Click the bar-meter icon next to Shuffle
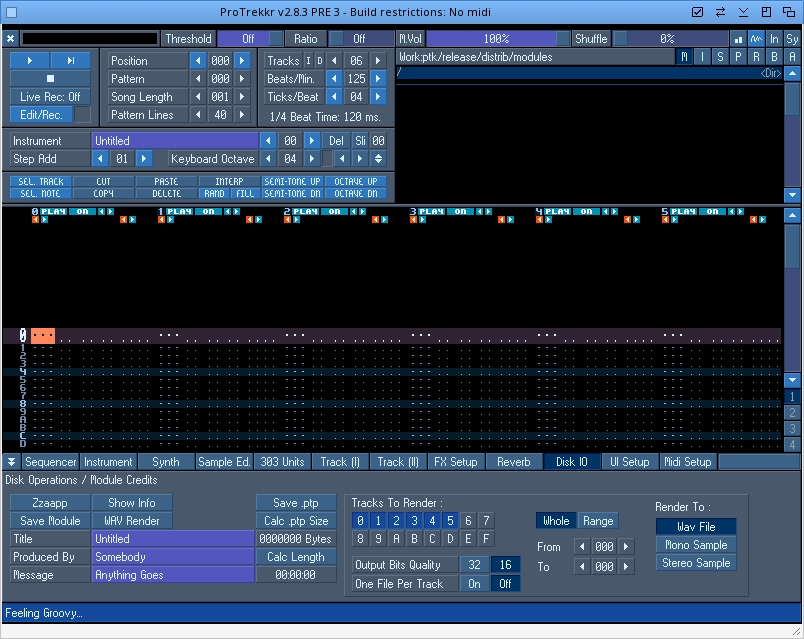 click(x=739, y=39)
